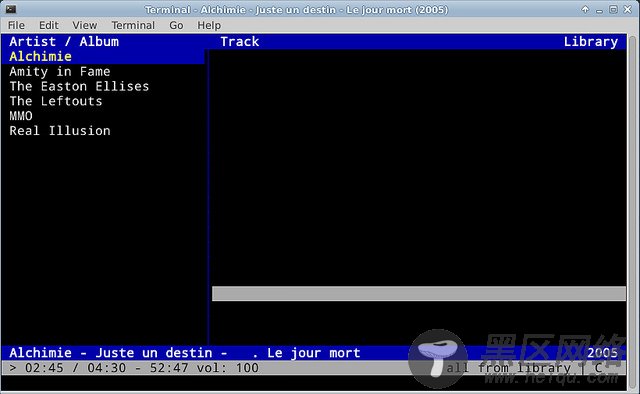Select the Real Illusion artist
The image size is (640, 394).
coord(60,131)
